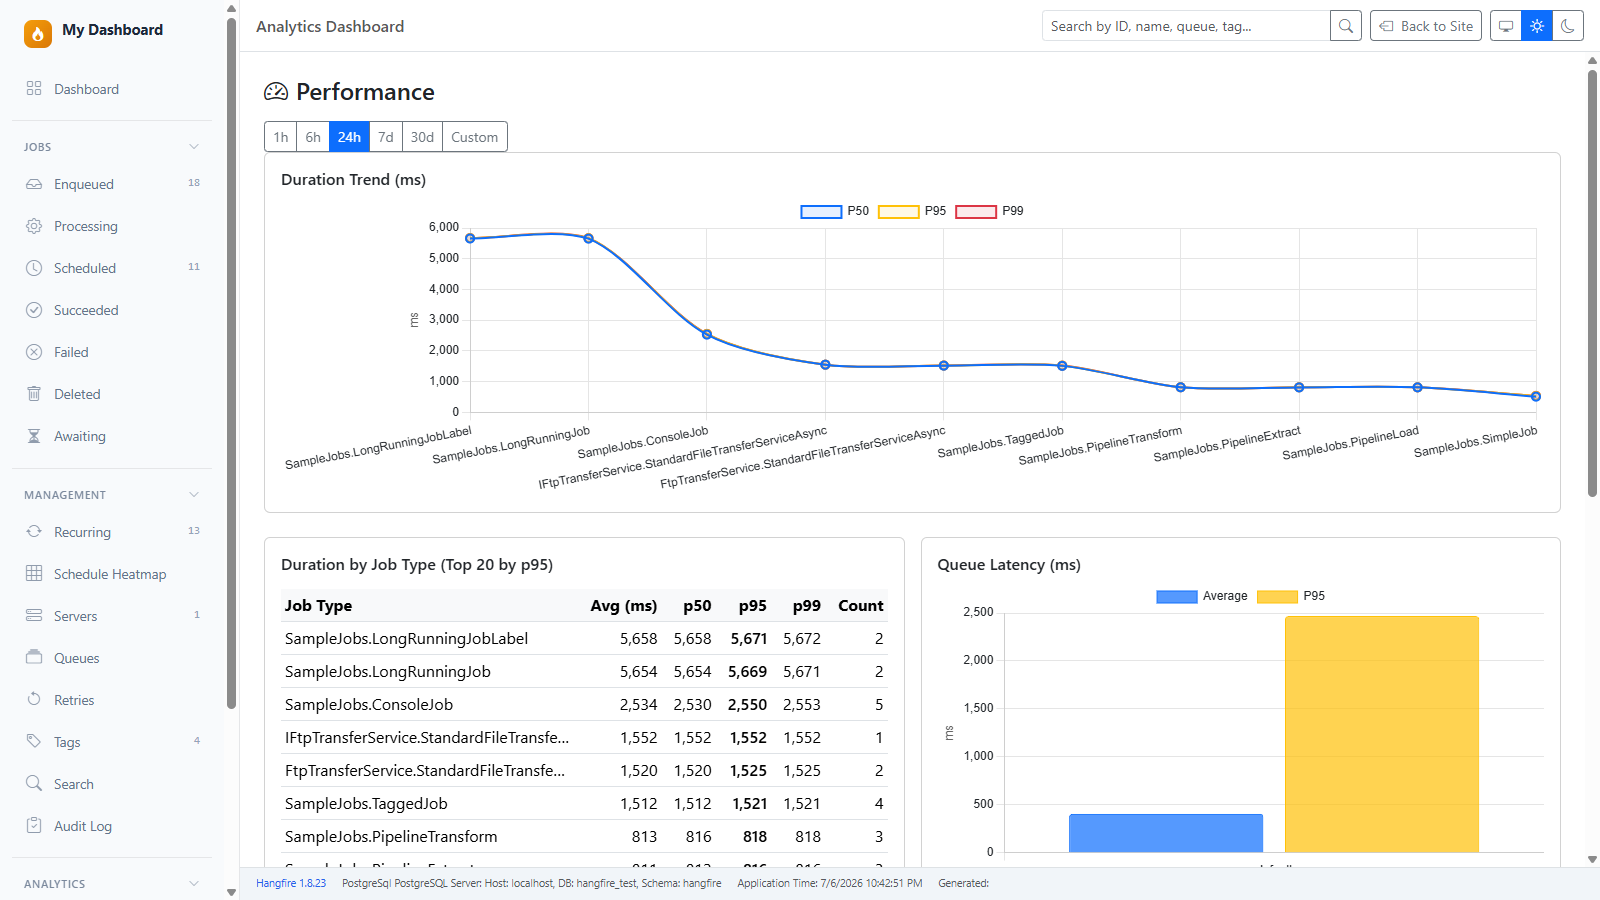Click the blue Average bar in Queue Latency
The image size is (1600, 900).
pyautogui.click(x=1166, y=833)
